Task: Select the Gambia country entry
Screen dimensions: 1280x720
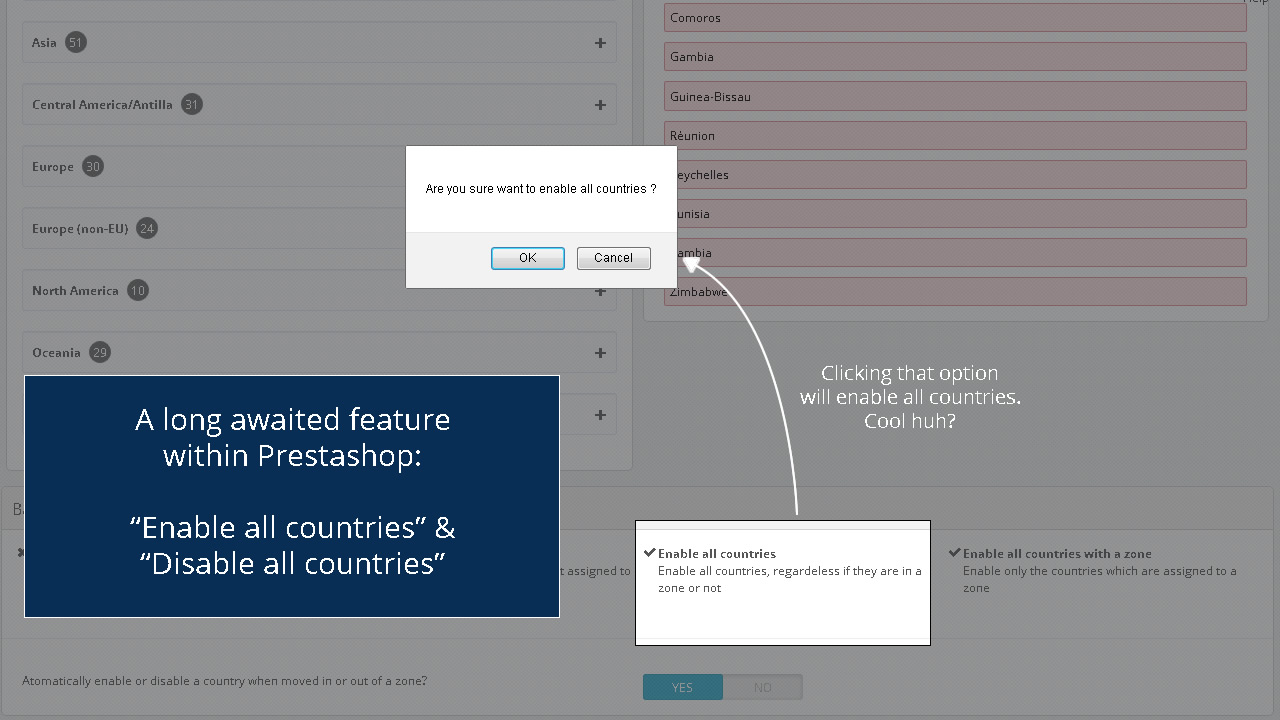Action: point(955,57)
